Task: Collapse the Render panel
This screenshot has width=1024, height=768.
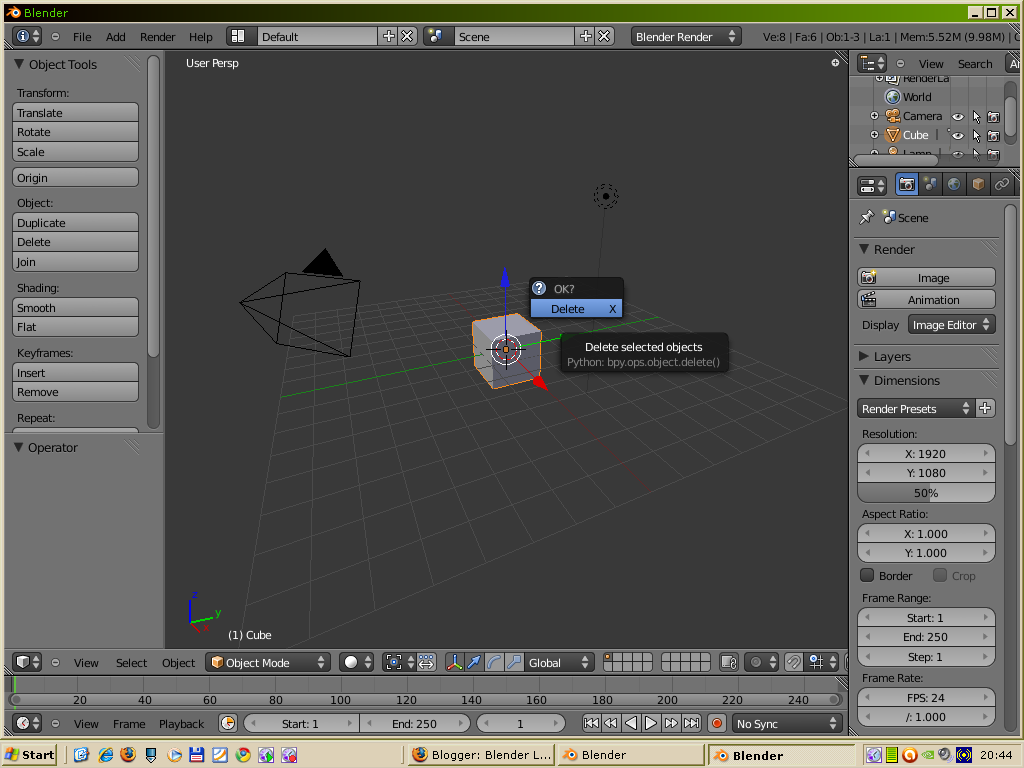Action: [x=864, y=249]
